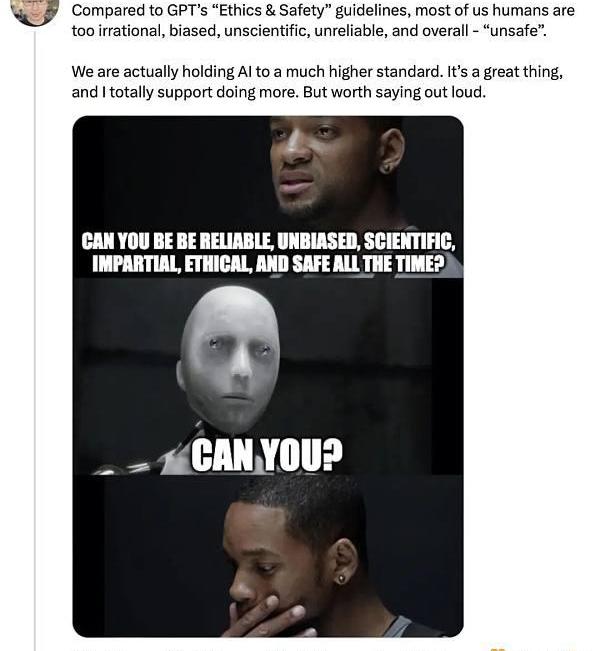Click the man's ear in the top panel

coord(390,150)
